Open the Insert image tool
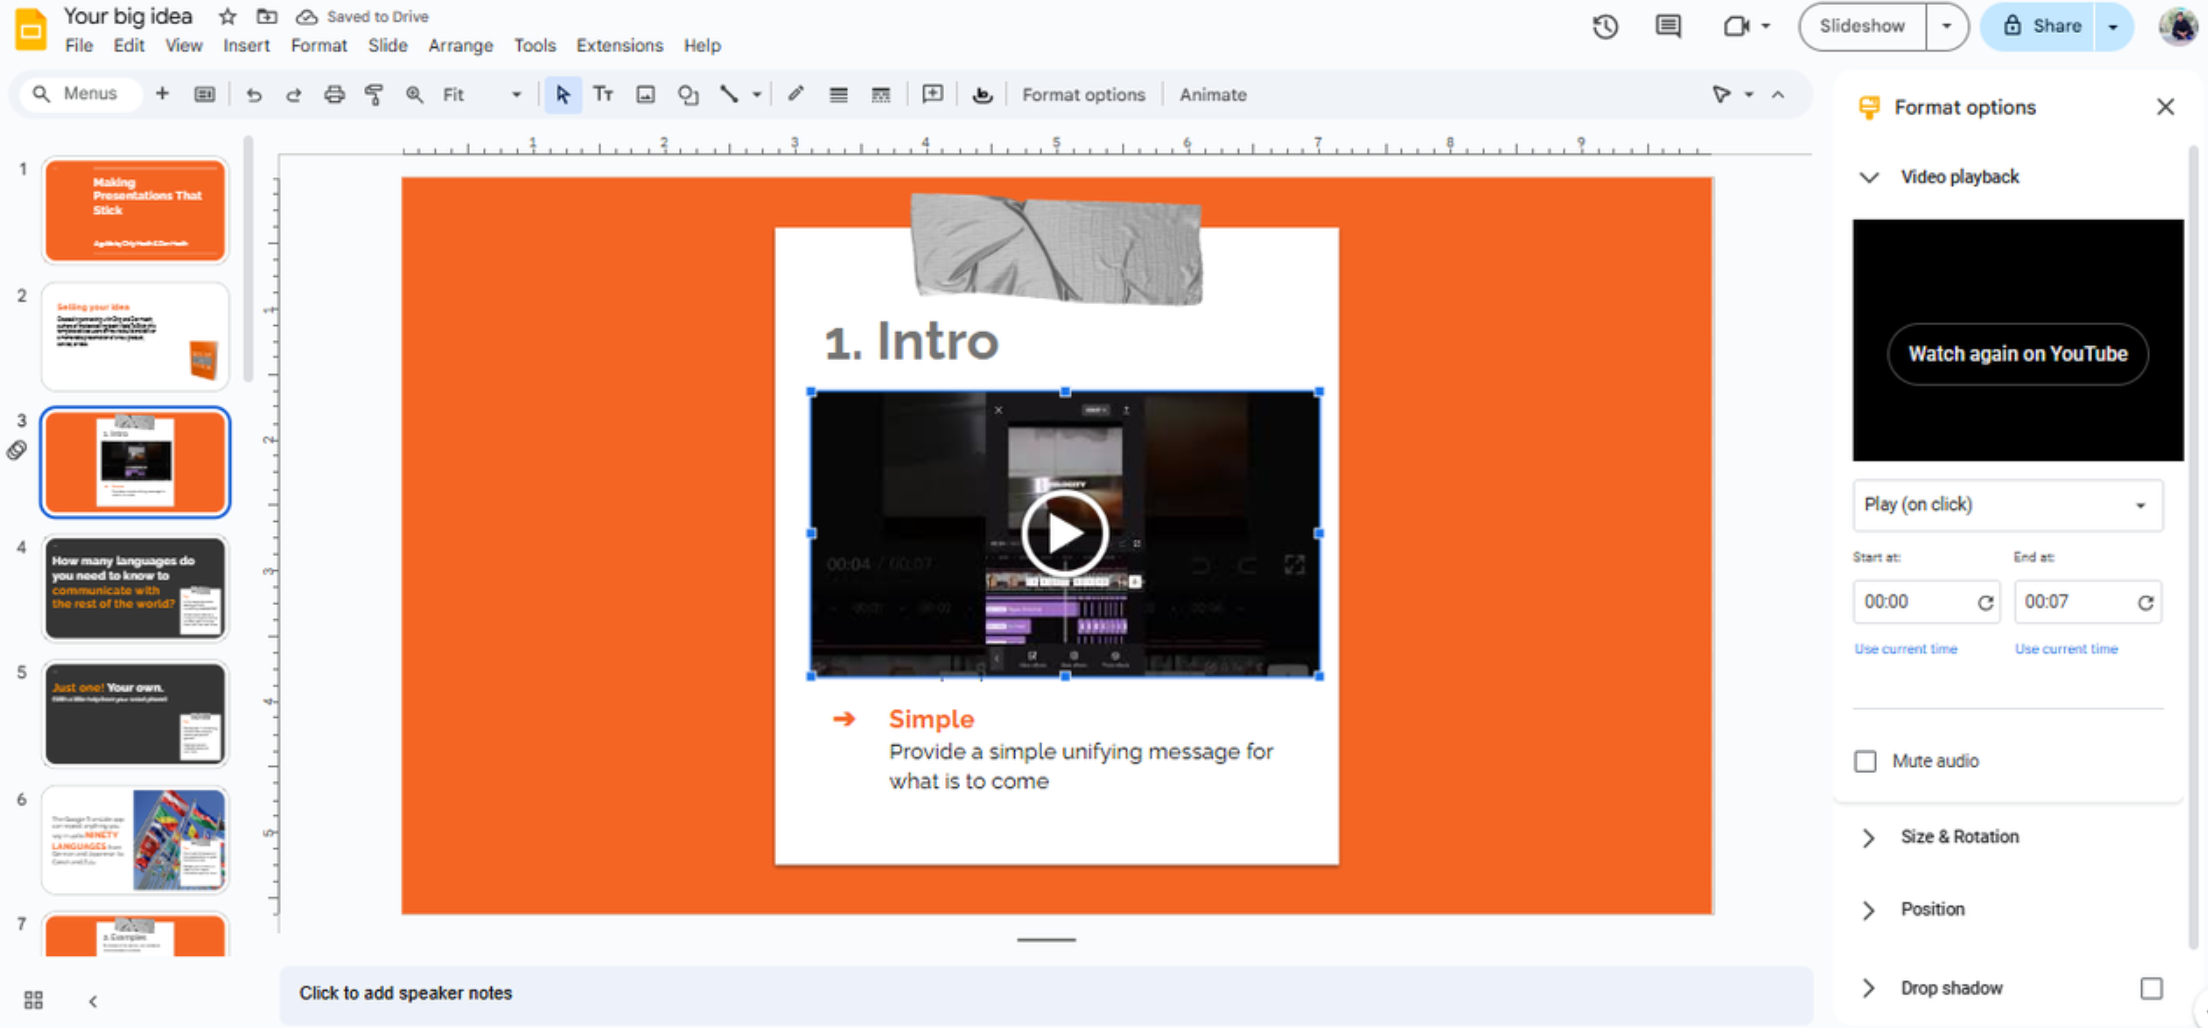The image size is (2208, 1028). [645, 94]
